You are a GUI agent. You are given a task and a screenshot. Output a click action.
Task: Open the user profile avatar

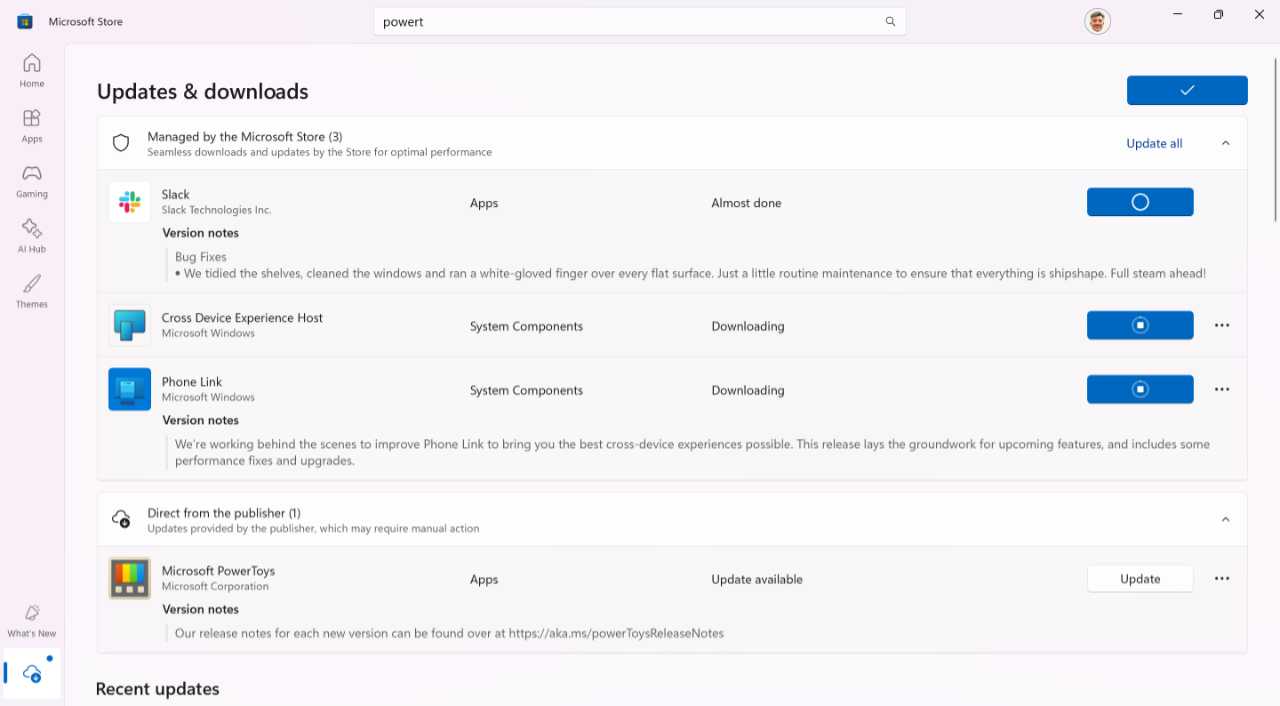click(x=1097, y=21)
